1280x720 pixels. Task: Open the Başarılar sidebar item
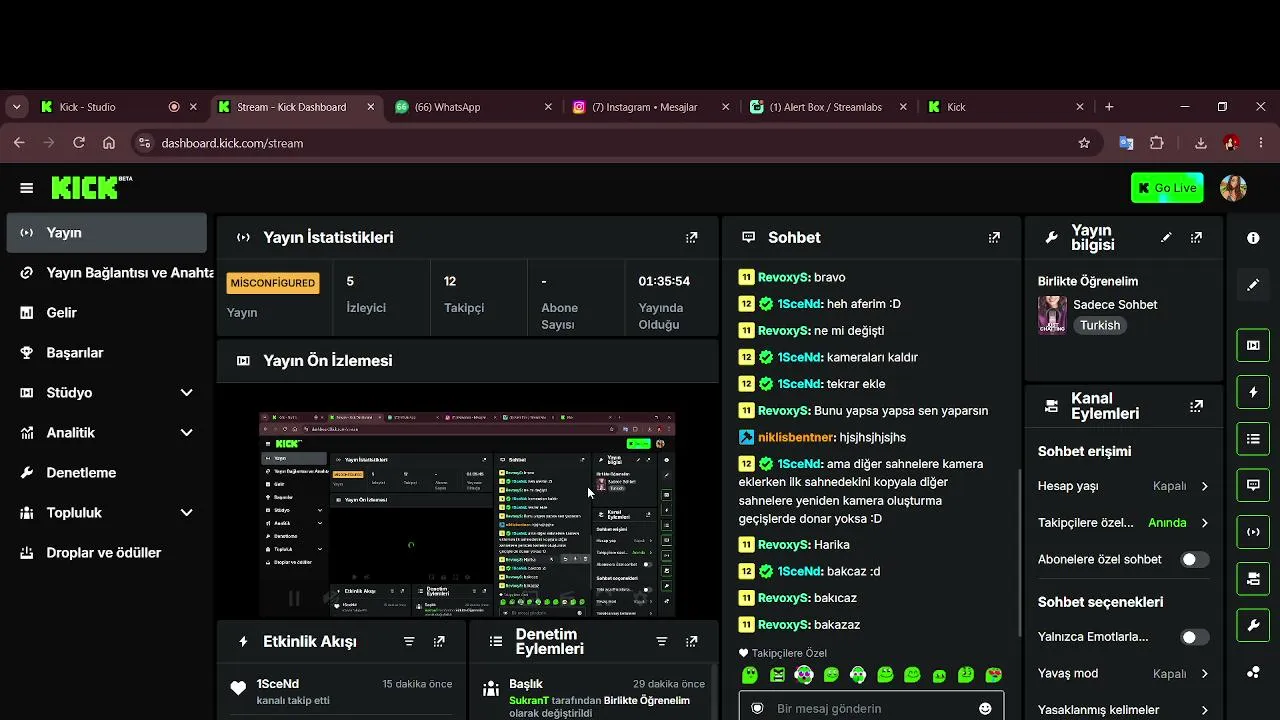coord(106,353)
